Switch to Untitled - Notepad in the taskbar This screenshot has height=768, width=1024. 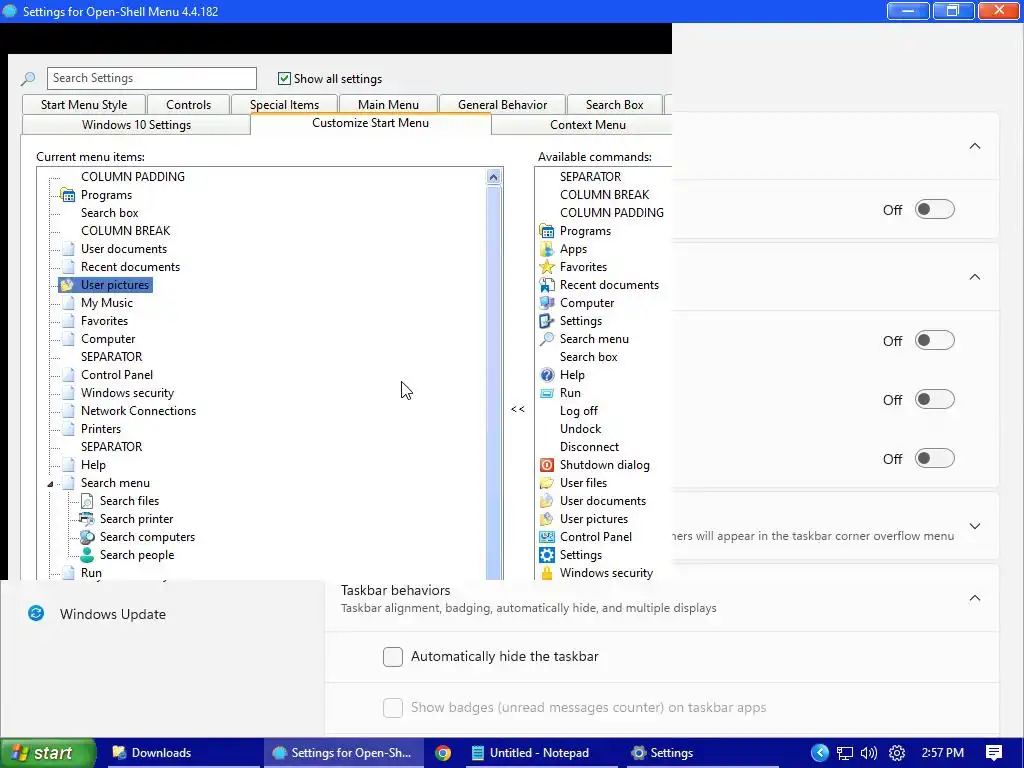[x=541, y=753]
